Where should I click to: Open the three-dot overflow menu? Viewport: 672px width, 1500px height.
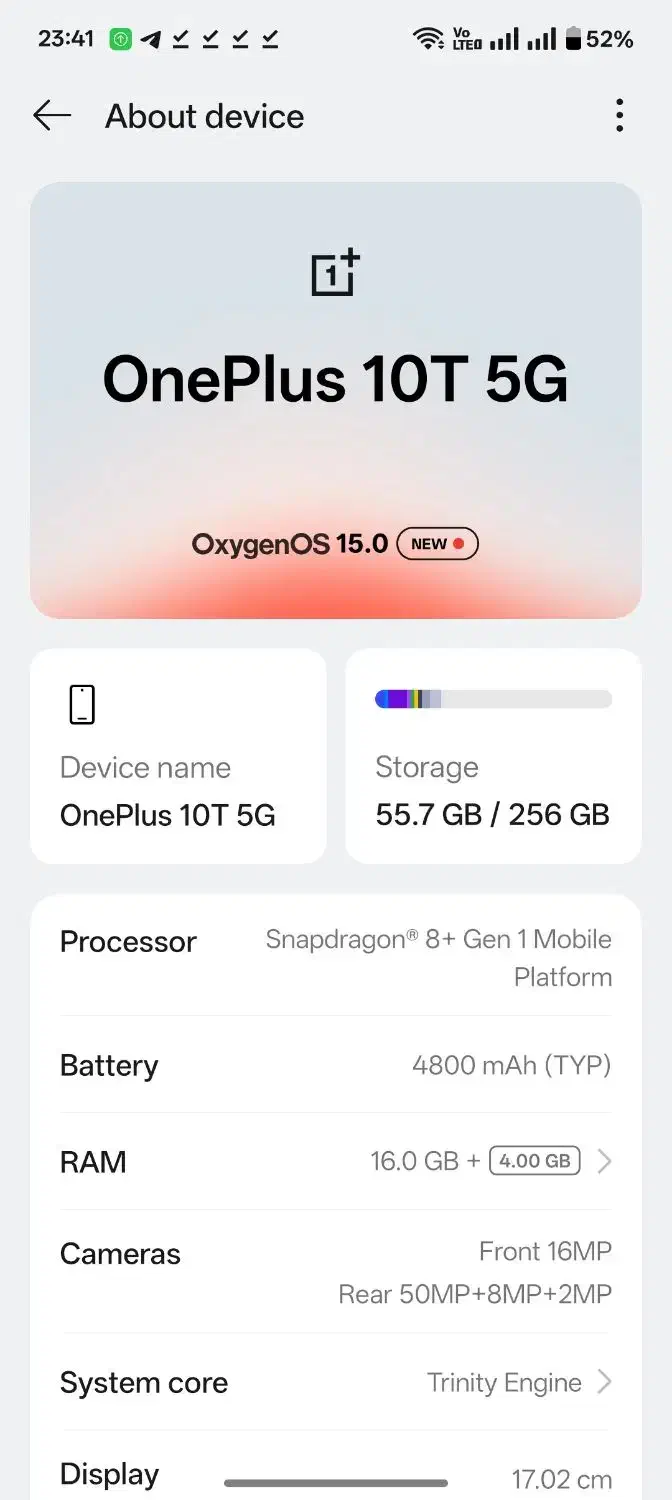click(620, 116)
